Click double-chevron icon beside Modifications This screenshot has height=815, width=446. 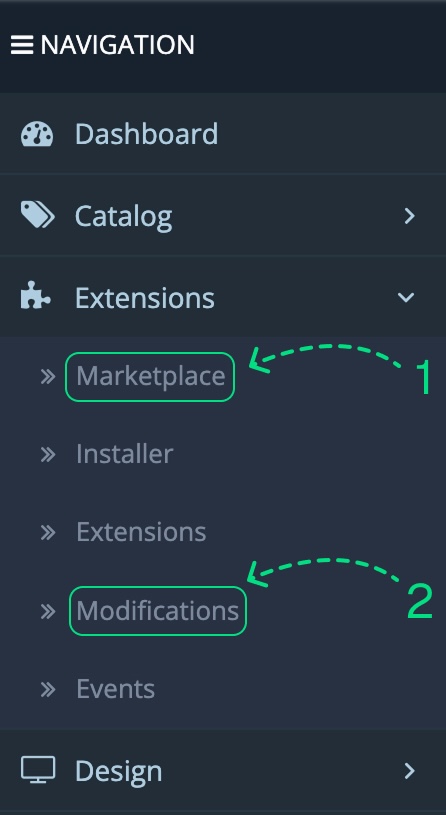(48, 611)
